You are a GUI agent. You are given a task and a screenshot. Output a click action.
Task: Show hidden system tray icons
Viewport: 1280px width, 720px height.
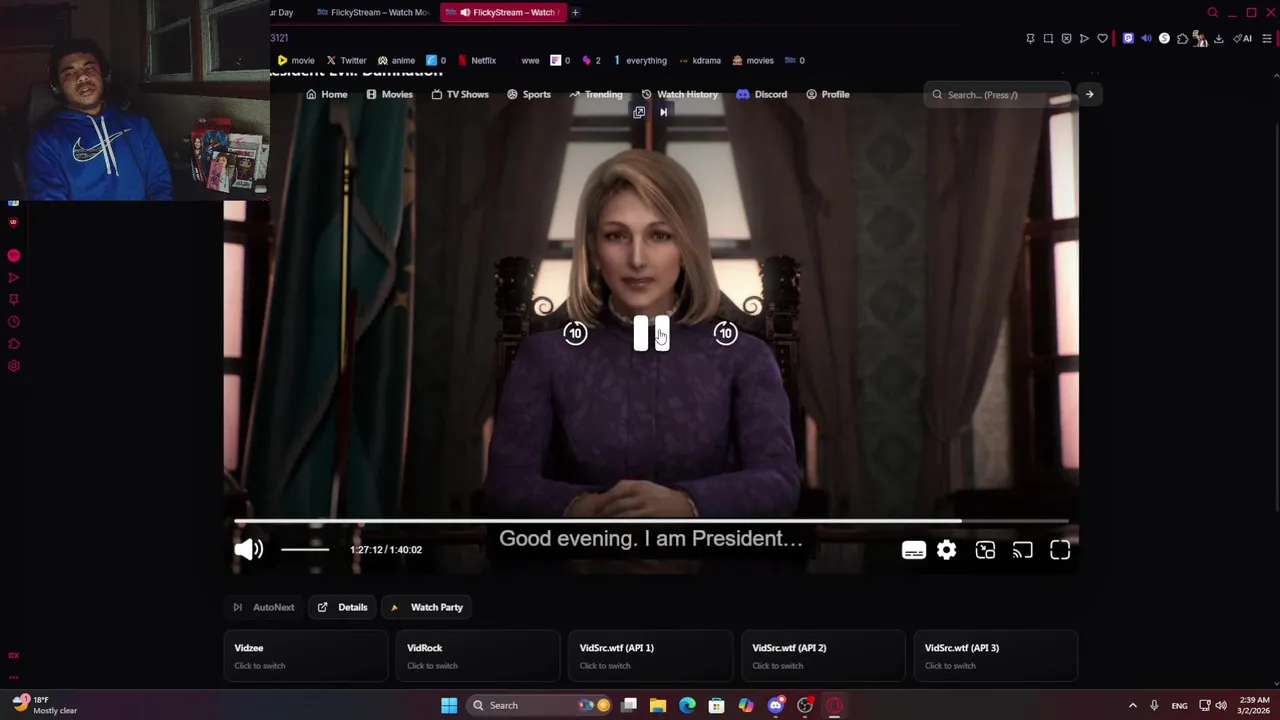(1132, 705)
